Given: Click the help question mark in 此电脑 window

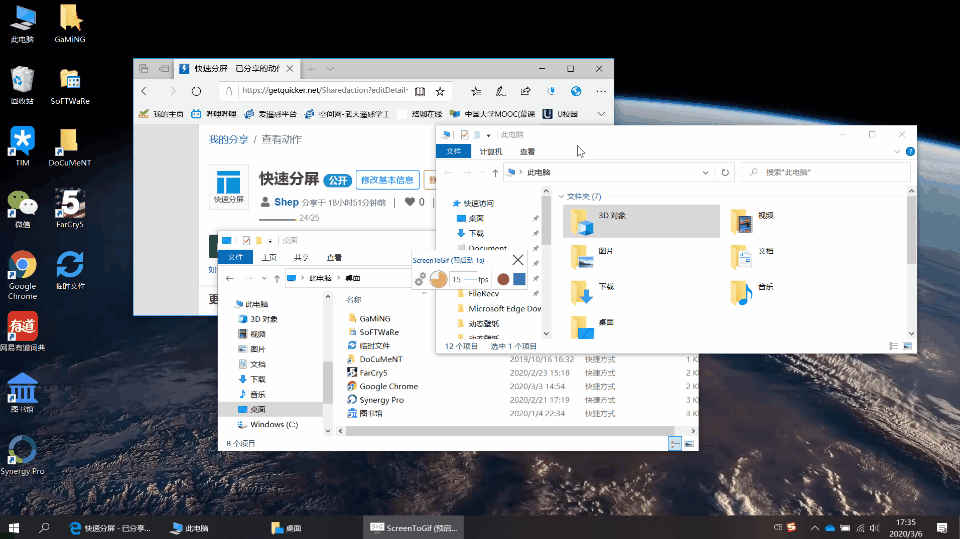Looking at the screenshot, I should [x=909, y=151].
